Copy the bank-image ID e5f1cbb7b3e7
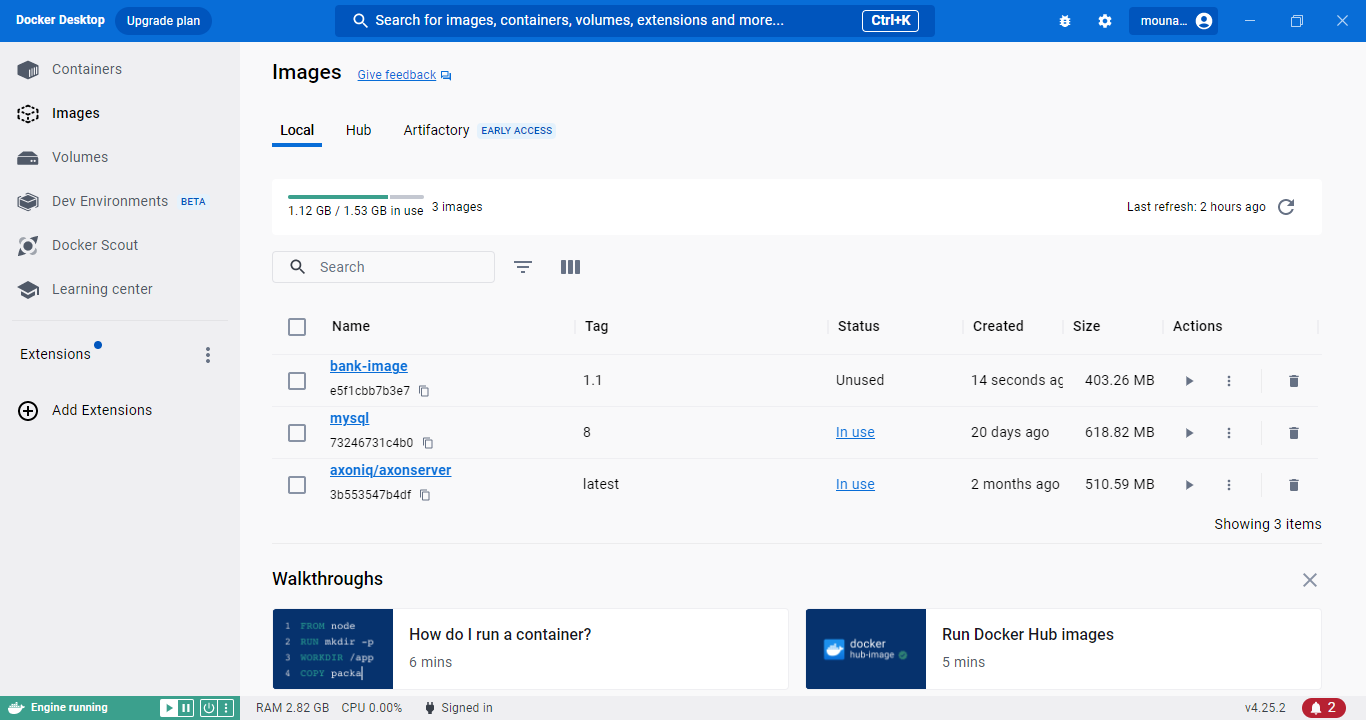 point(424,391)
